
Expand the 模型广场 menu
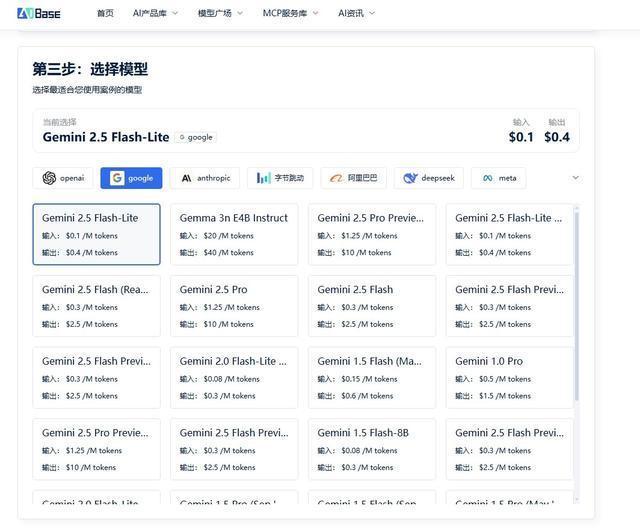pyautogui.click(x=220, y=13)
